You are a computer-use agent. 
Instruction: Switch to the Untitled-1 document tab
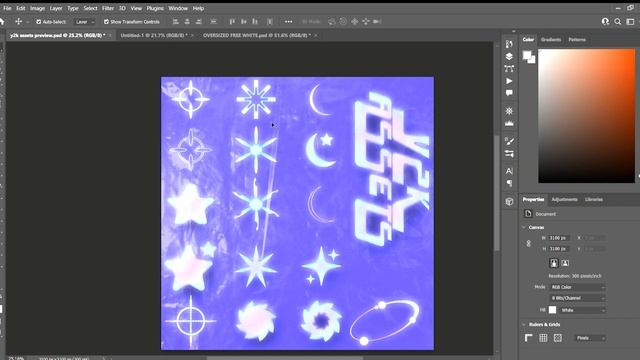point(154,36)
